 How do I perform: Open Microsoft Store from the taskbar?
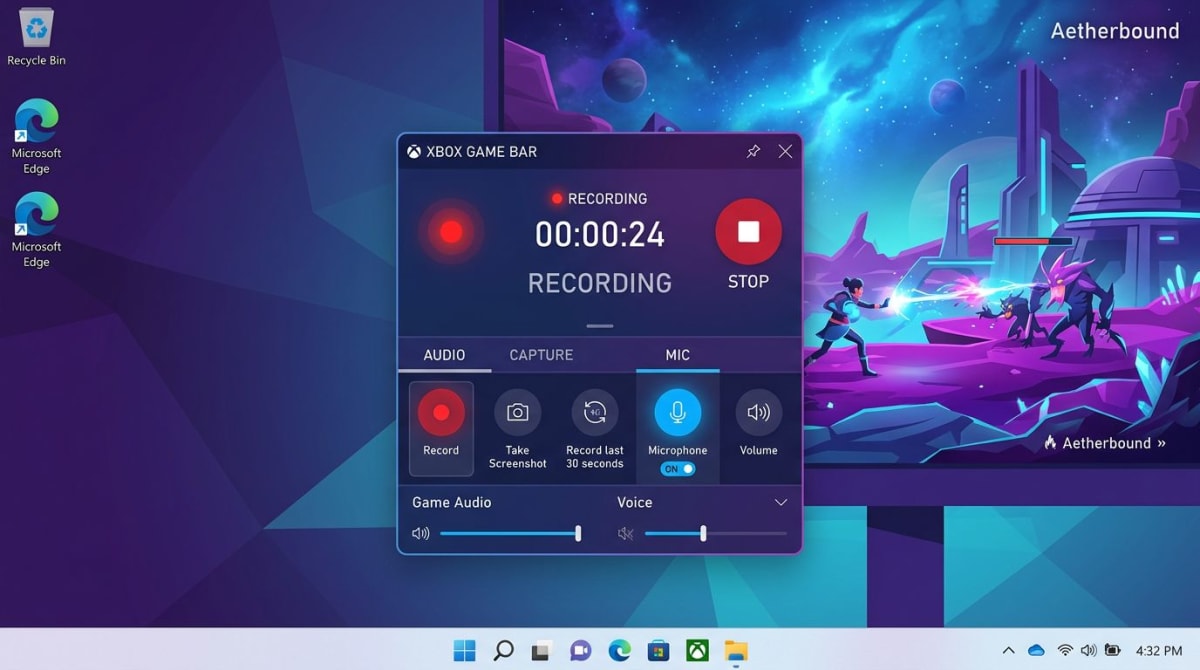[x=658, y=651]
